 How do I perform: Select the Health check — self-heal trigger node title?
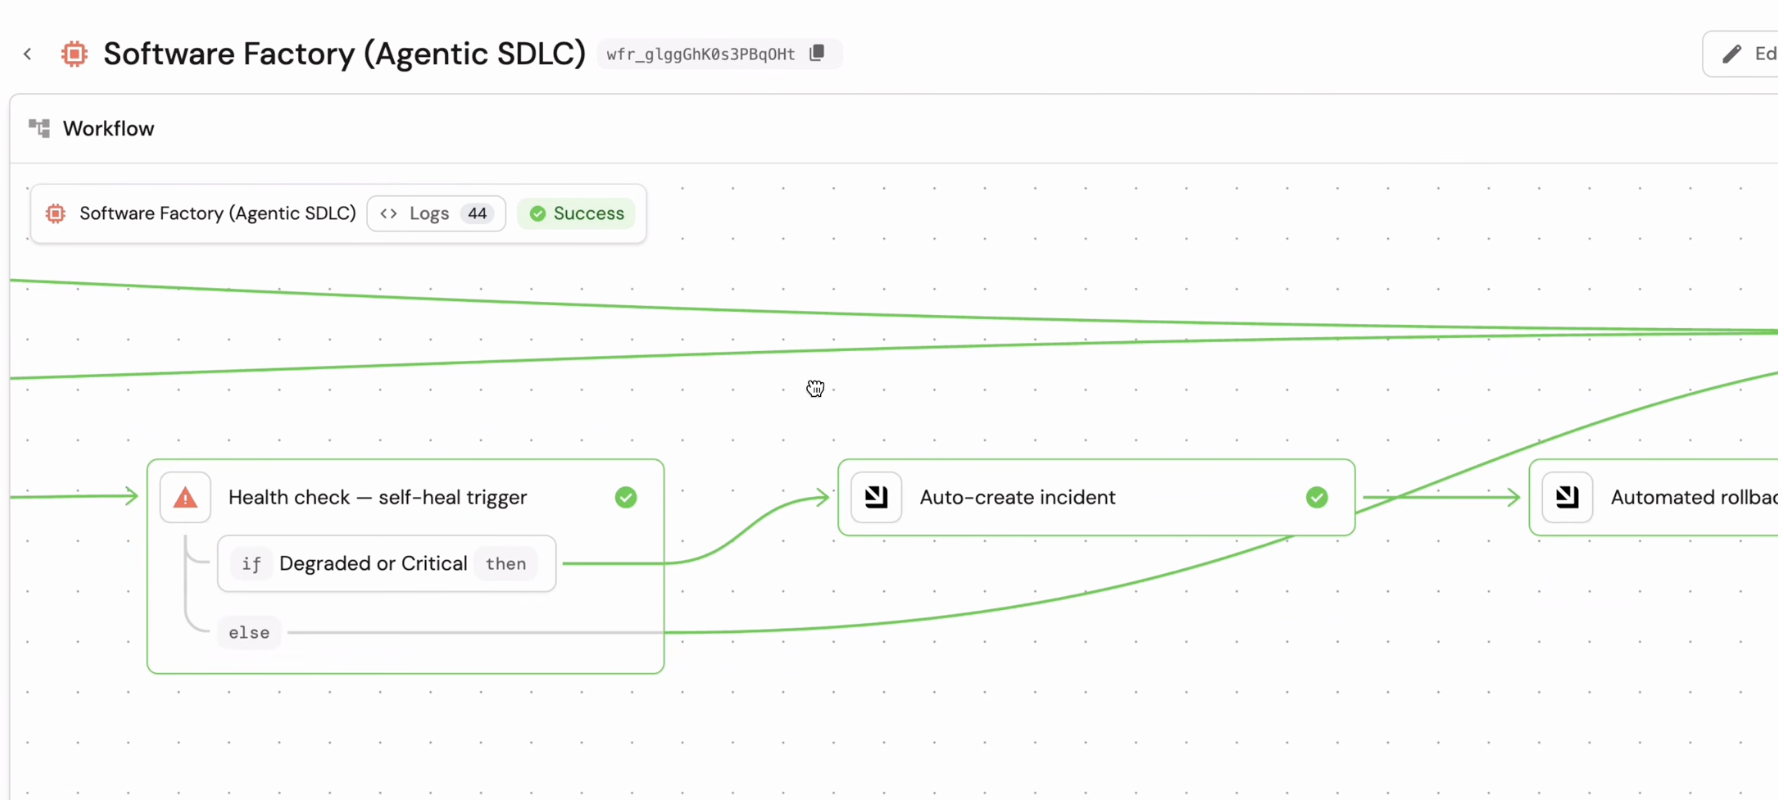coord(377,497)
